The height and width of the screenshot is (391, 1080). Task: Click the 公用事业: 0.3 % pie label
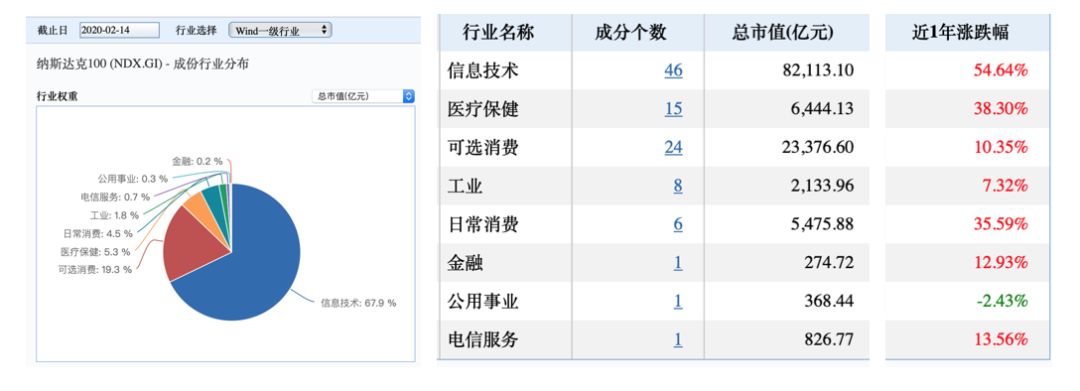(133, 178)
